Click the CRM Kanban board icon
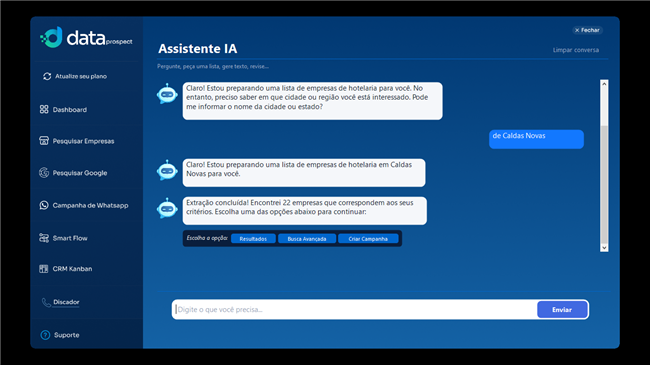 [x=44, y=269]
